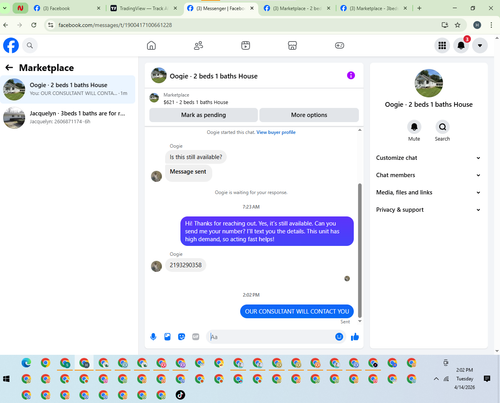
Task: Click the Mark as pending button
Action: pos(203,115)
